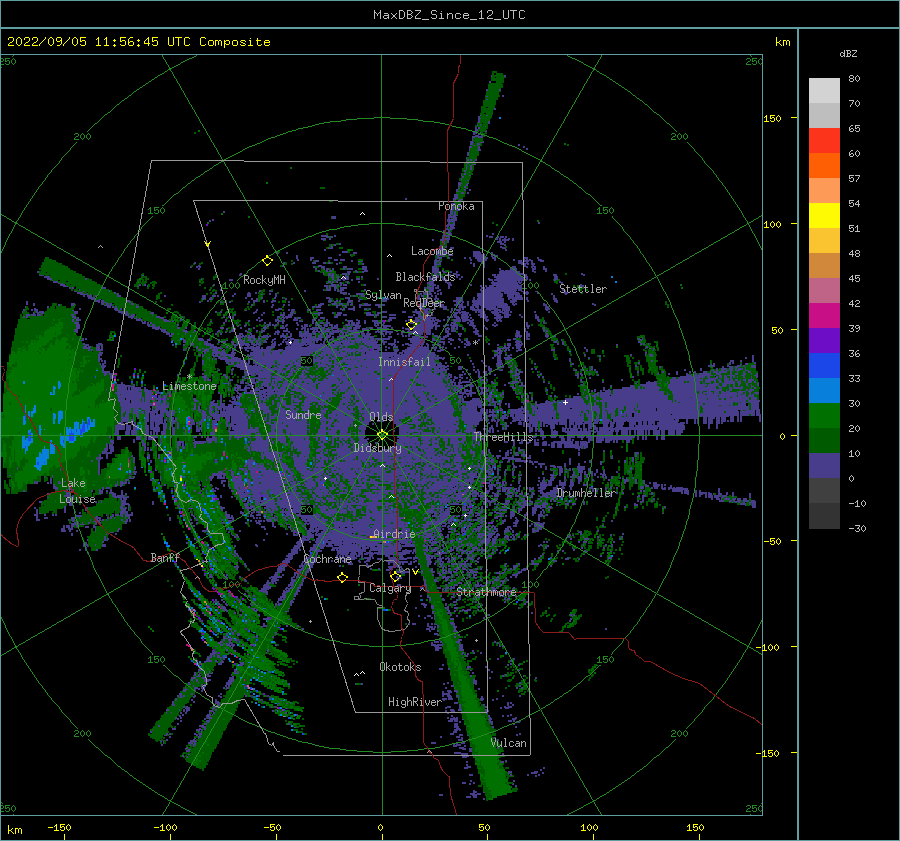Image resolution: width=900 pixels, height=841 pixels.
Task: Click the Cochrane city label
Action: click(x=327, y=559)
